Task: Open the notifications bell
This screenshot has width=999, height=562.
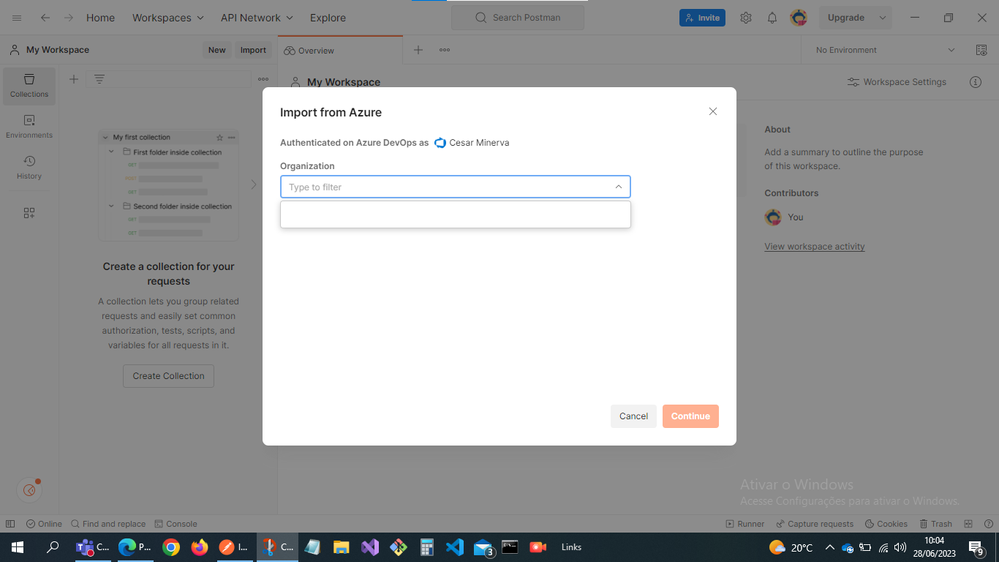Action: 772,18
